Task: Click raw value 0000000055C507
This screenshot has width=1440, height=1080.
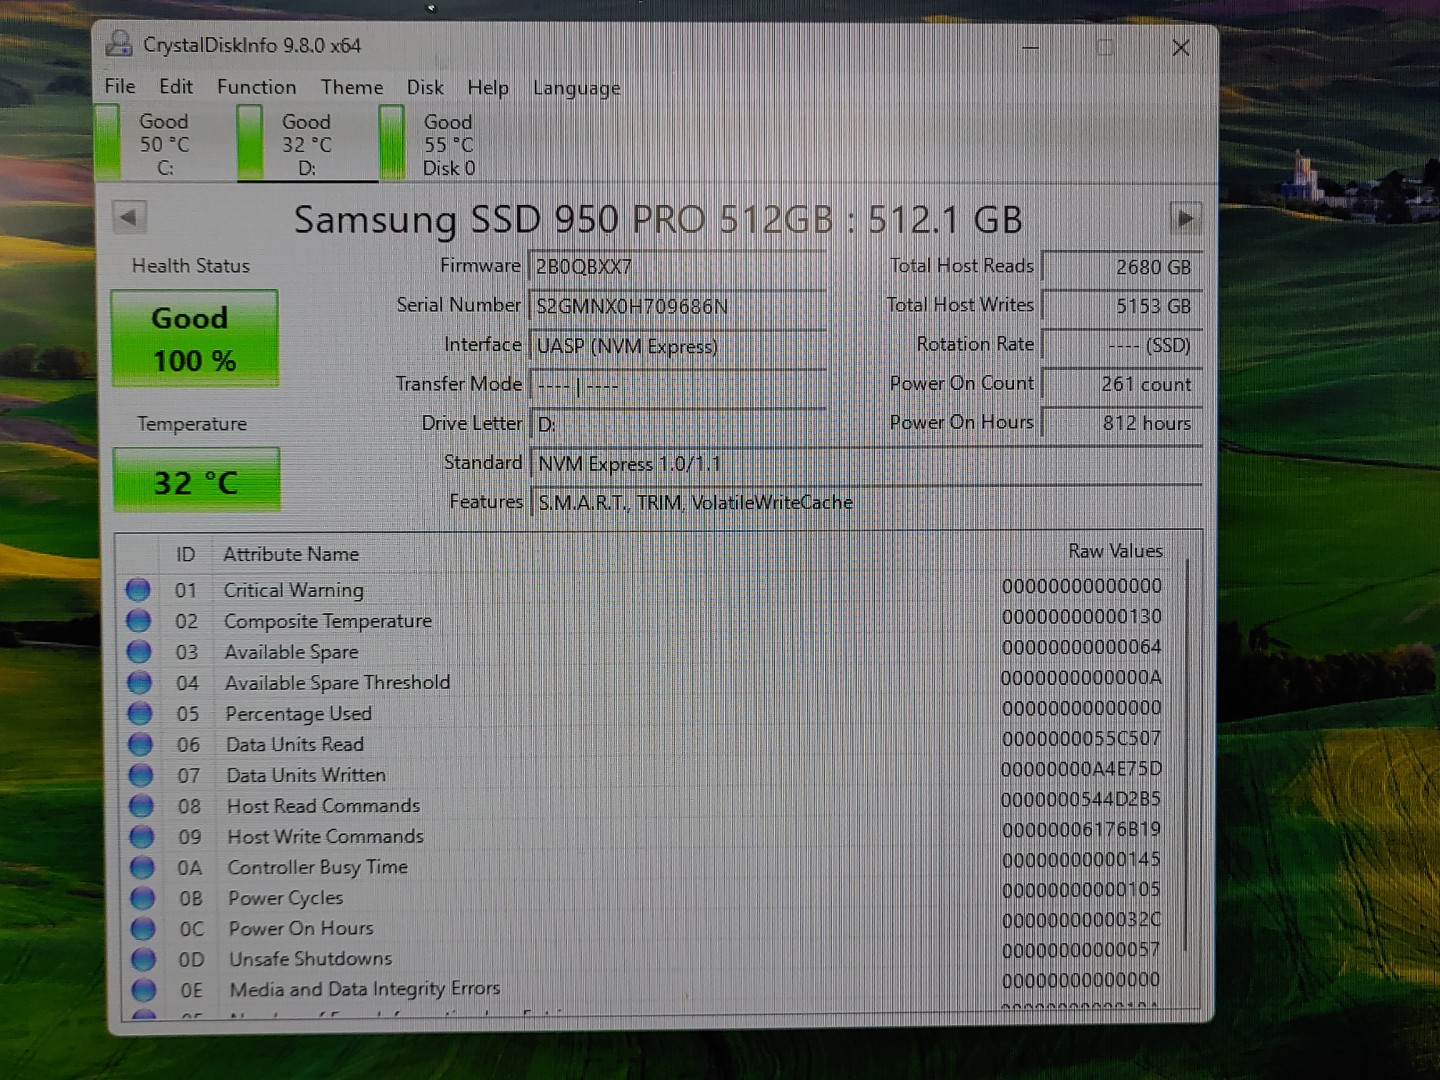Action: point(1081,738)
